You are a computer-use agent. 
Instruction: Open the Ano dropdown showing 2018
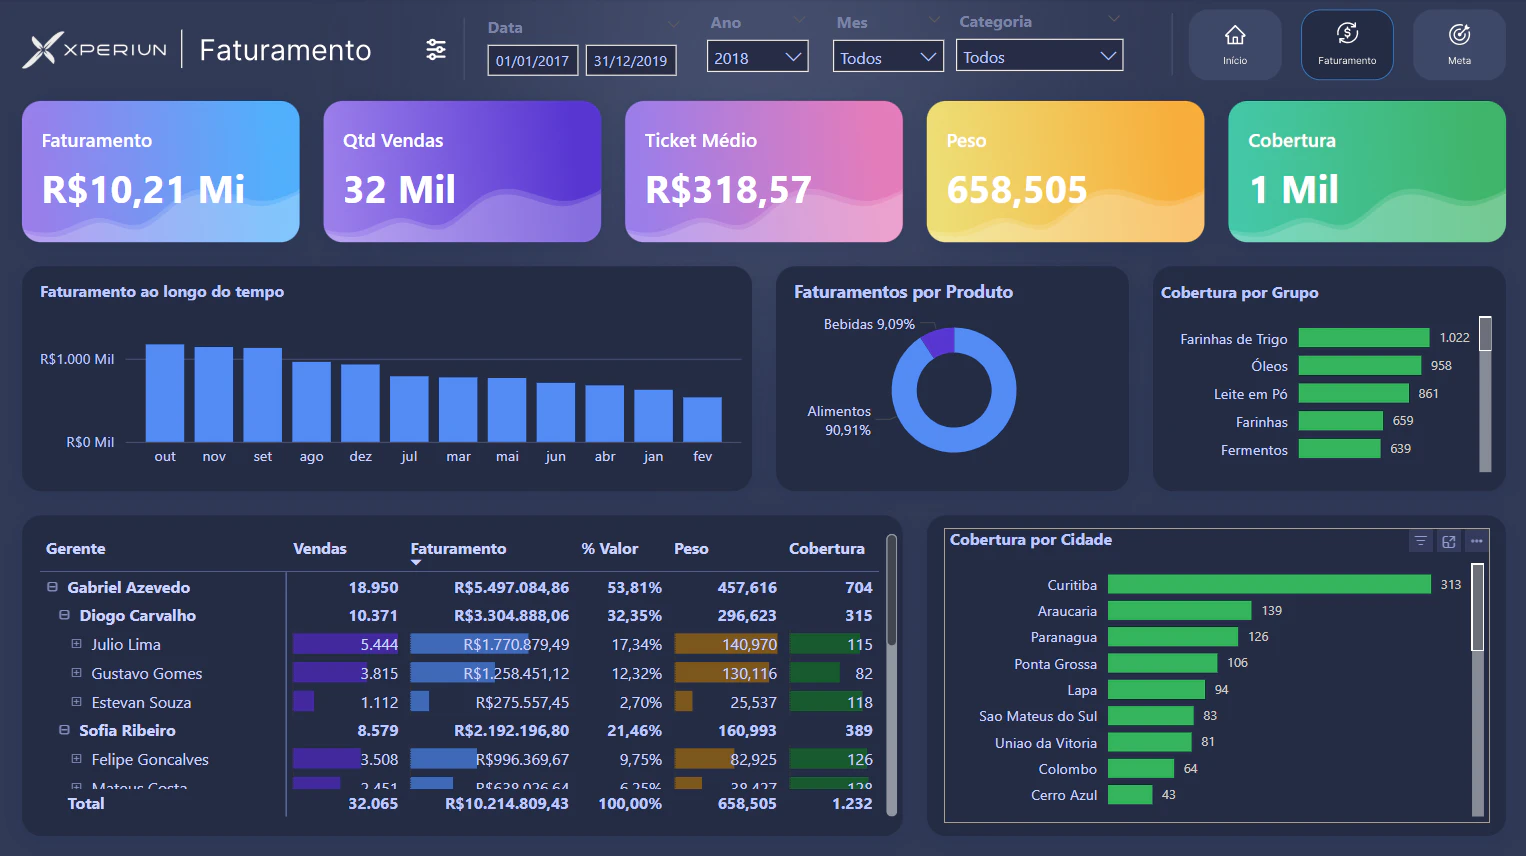click(x=757, y=57)
